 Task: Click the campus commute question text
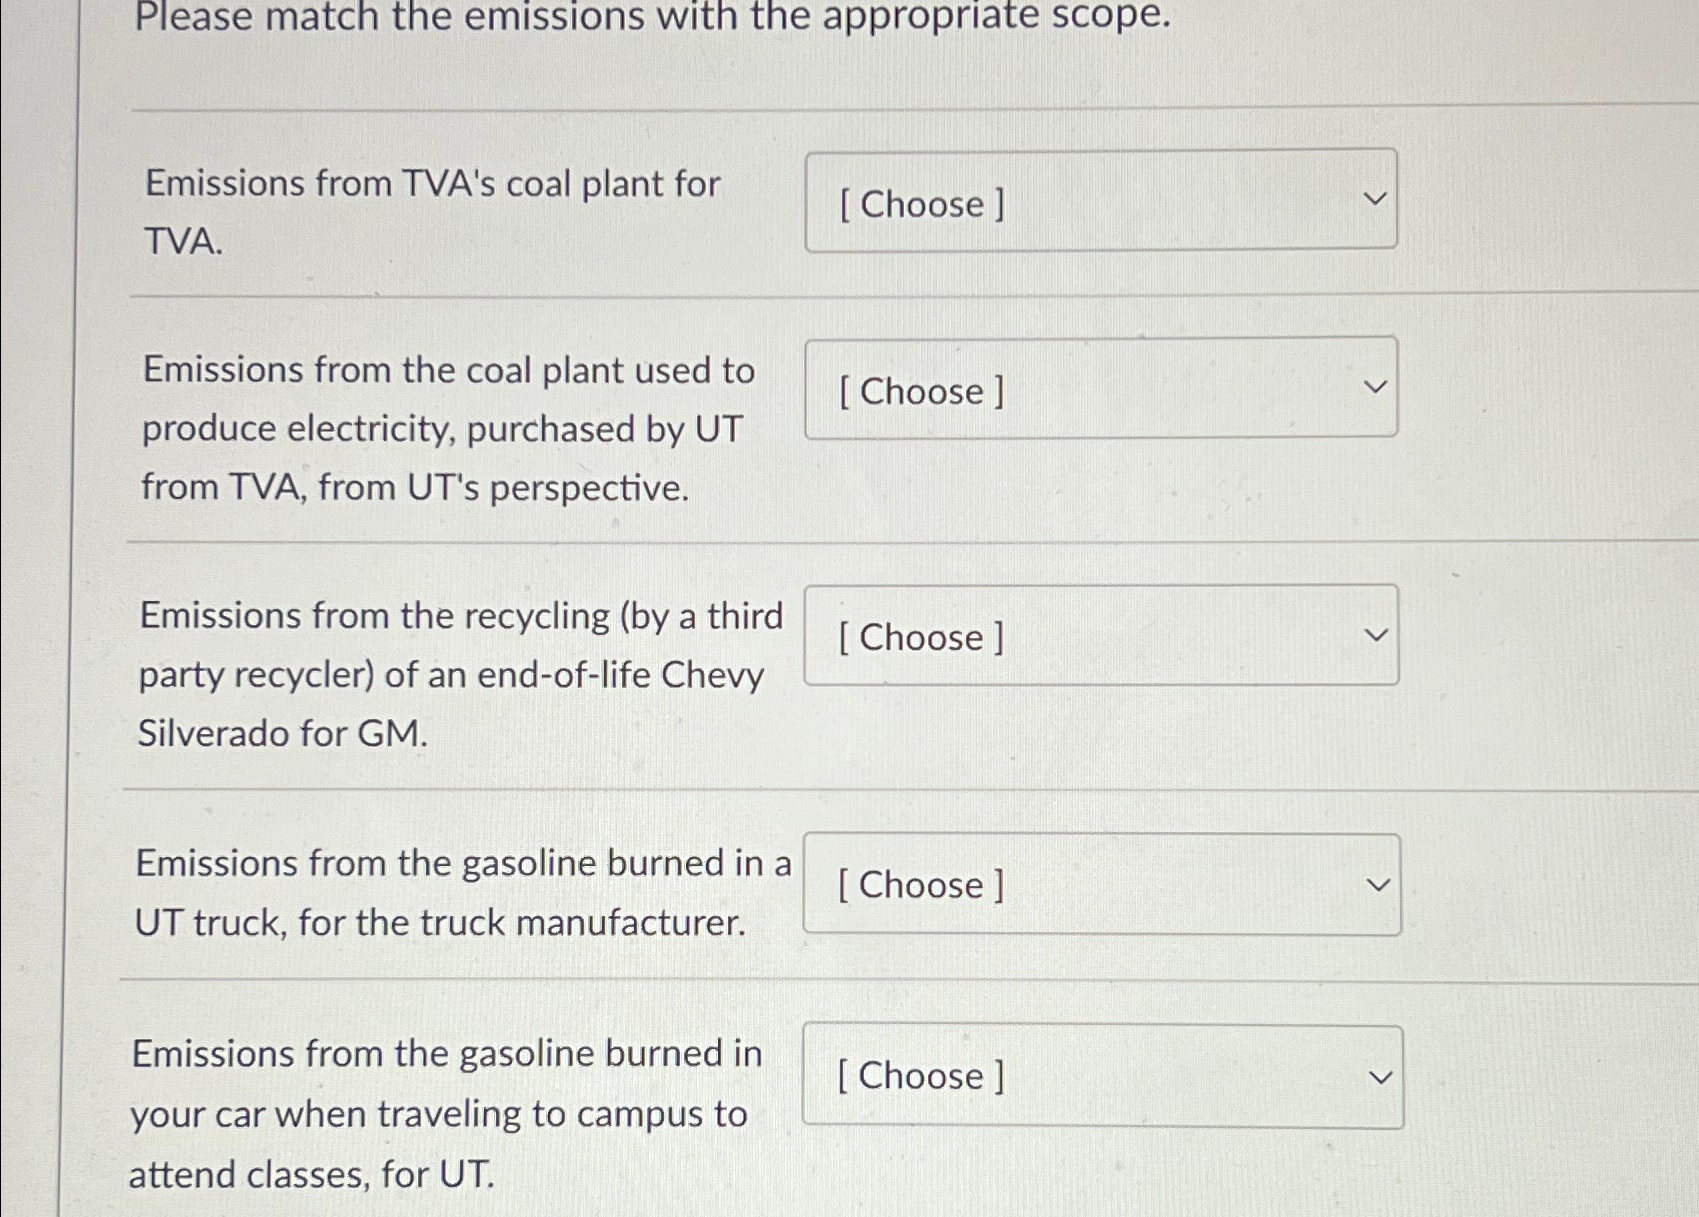[x=440, y=1113]
